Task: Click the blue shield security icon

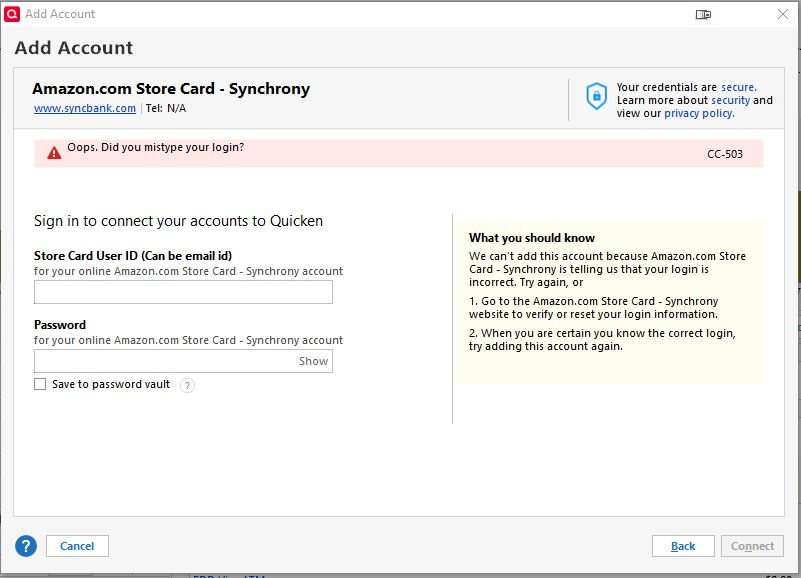Action: pos(596,96)
